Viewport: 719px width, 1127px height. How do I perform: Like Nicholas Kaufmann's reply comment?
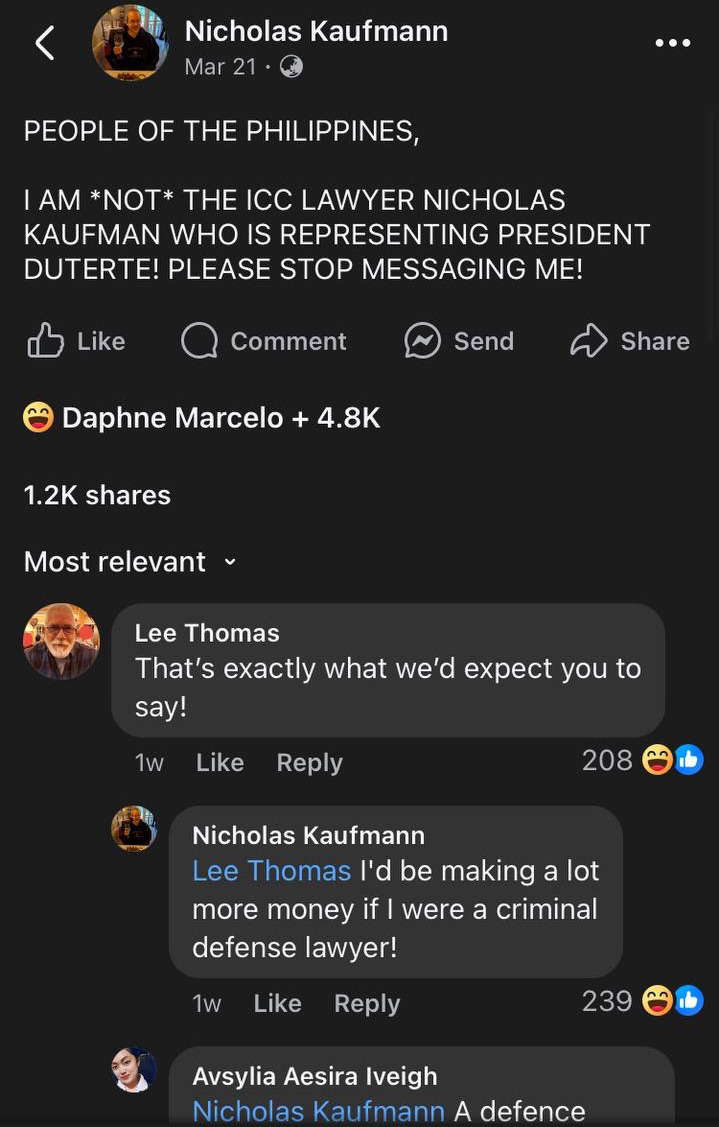[x=277, y=1003]
